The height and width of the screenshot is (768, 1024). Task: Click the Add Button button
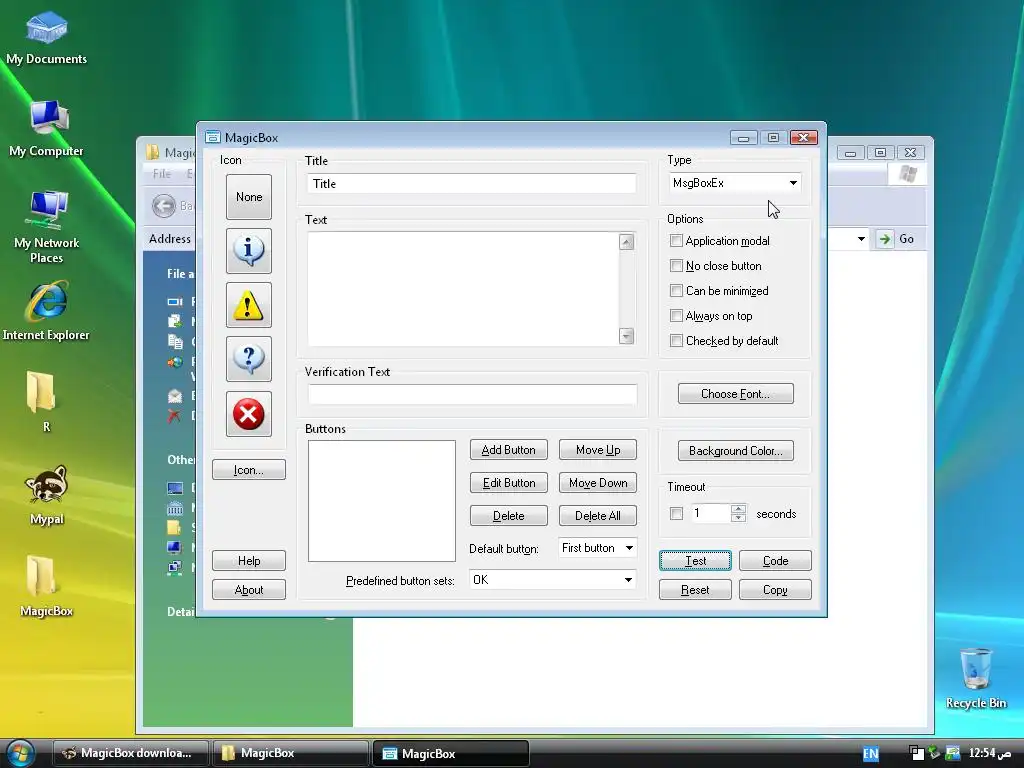[x=509, y=450]
